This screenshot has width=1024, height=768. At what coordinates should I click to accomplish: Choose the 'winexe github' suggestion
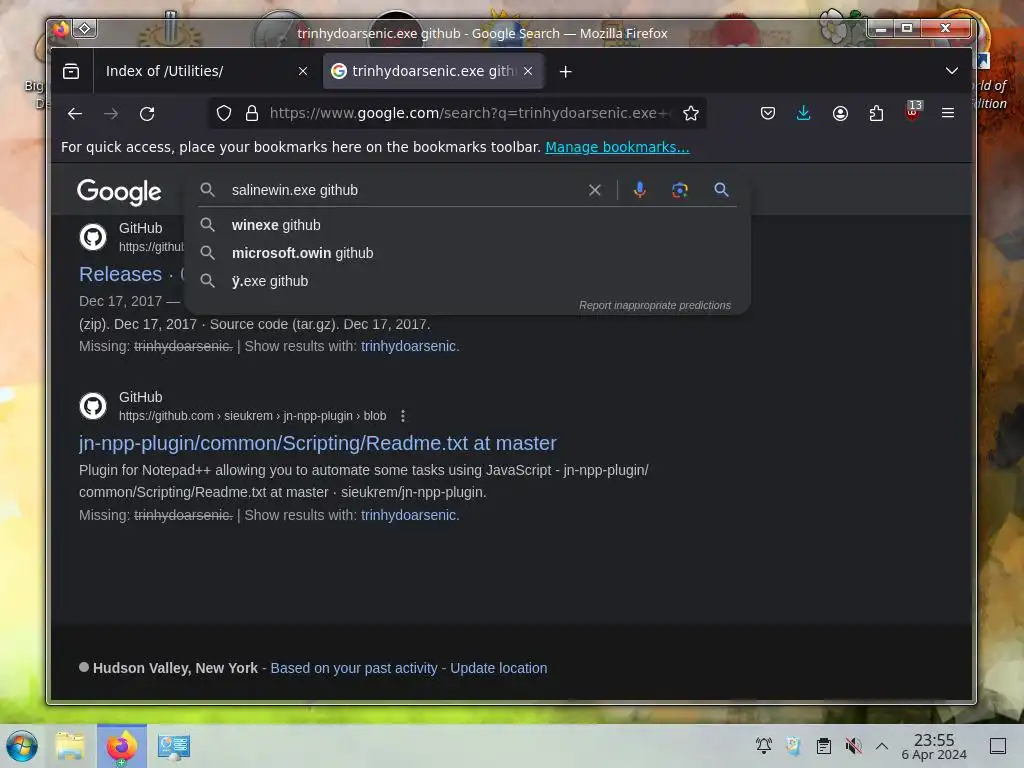(x=468, y=225)
